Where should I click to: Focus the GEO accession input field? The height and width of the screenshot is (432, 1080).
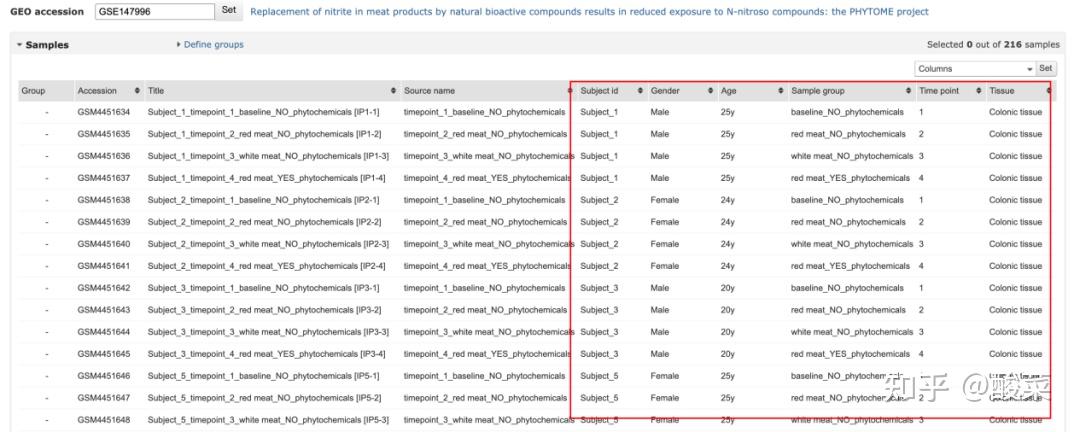click(154, 11)
